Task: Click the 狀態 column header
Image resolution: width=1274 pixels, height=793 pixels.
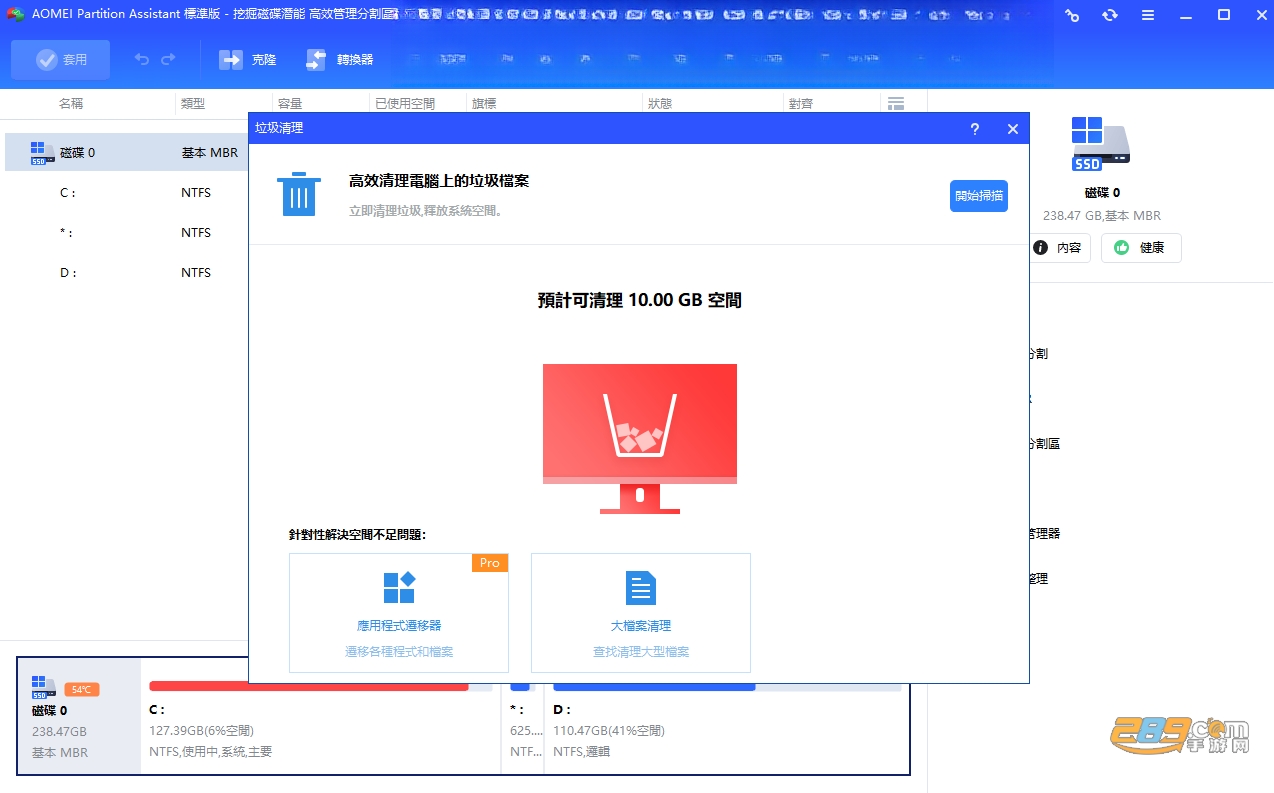Action: (660, 103)
